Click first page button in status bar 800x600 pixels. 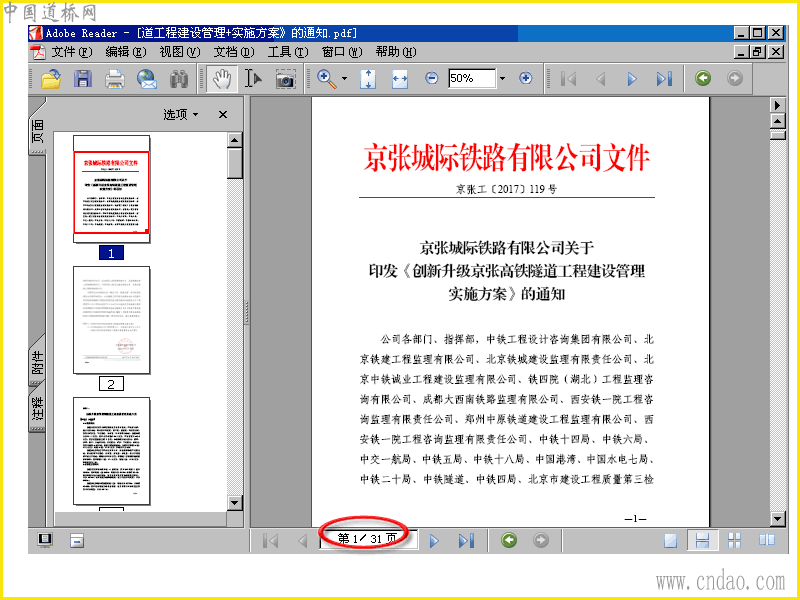pyautogui.click(x=270, y=540)
